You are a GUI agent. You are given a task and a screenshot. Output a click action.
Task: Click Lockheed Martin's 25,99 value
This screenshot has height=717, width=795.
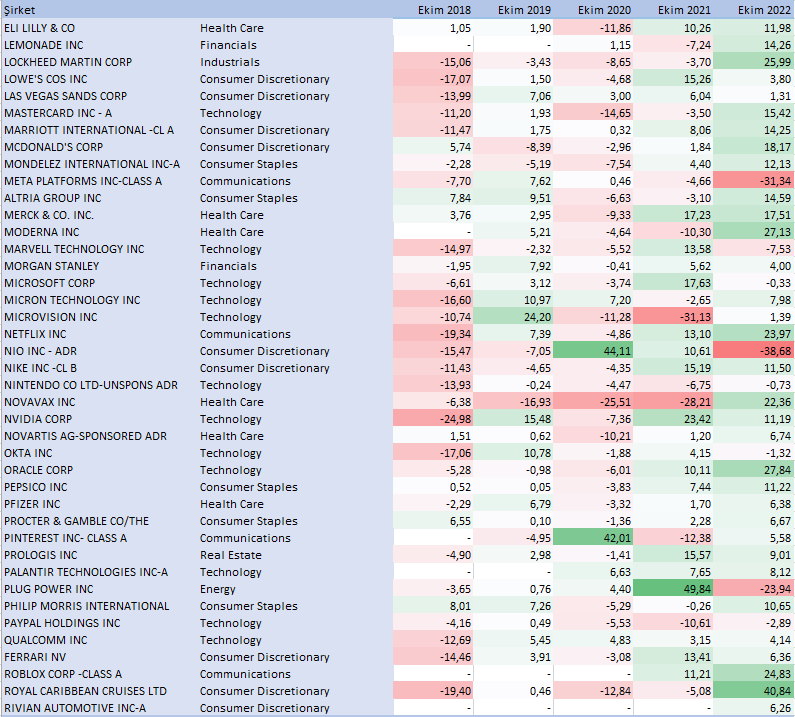pyautogui.click(x=752, y=62)
